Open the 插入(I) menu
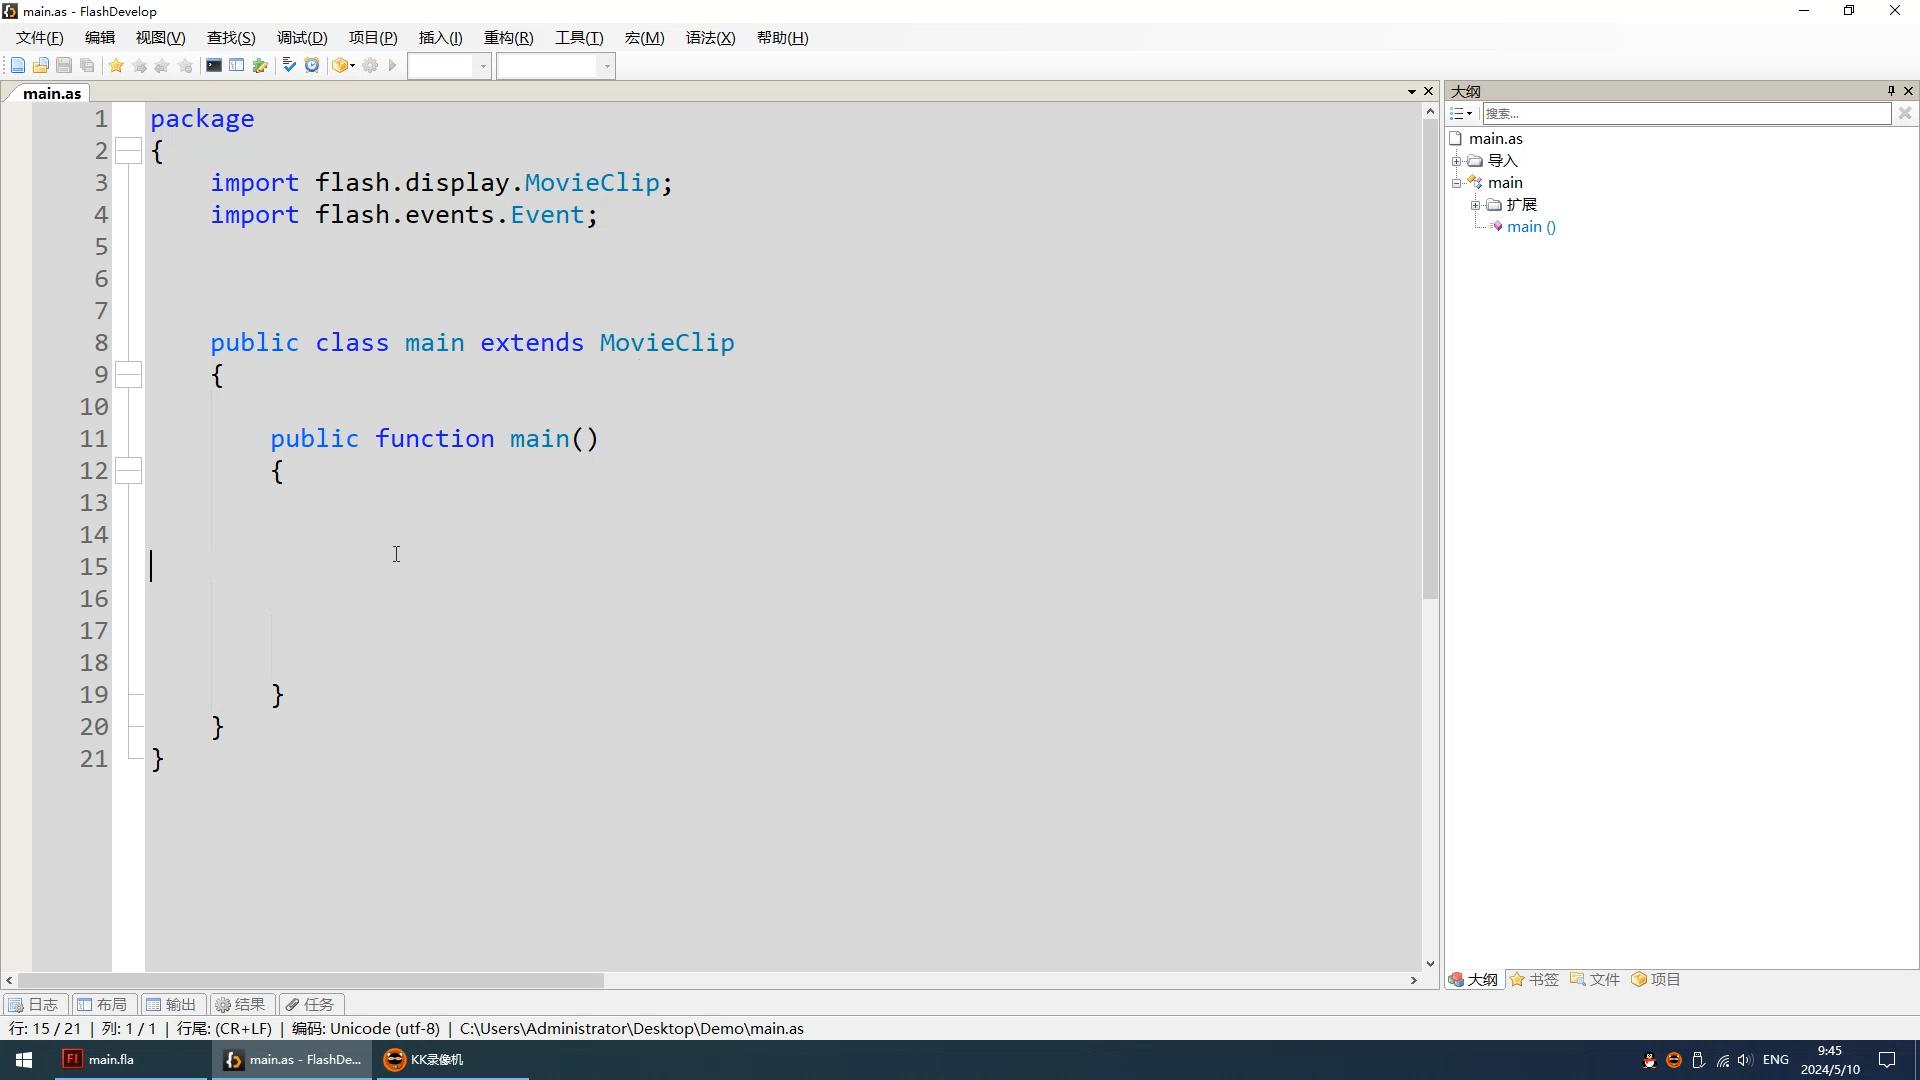The image size is (1920, 1080). (441, 38)
